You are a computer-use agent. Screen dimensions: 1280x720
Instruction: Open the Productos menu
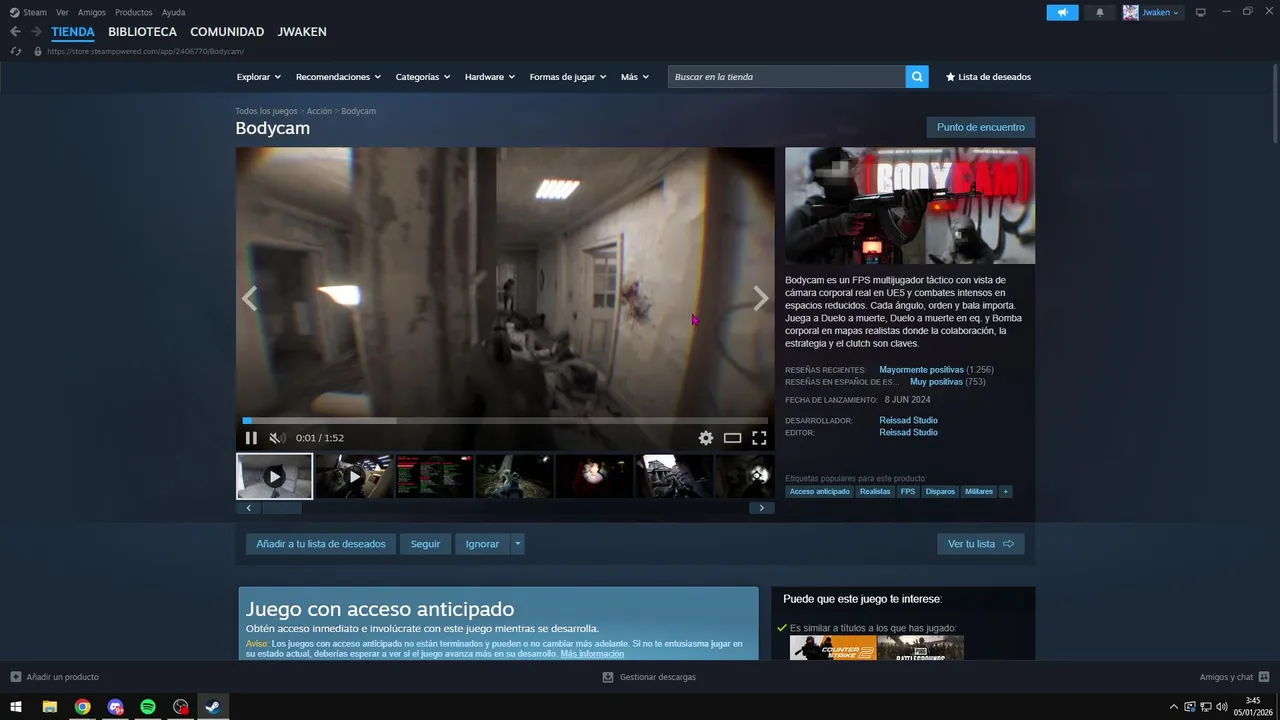coord(134,12)
